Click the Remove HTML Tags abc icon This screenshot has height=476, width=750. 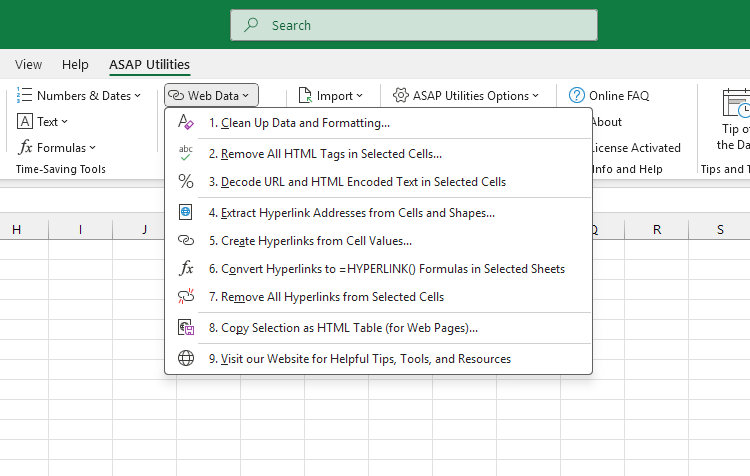tap(185, 153)
